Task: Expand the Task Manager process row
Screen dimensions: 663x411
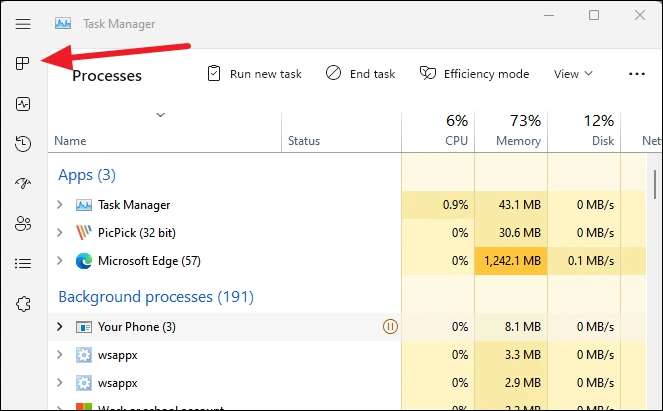Action: pos(60,205)
